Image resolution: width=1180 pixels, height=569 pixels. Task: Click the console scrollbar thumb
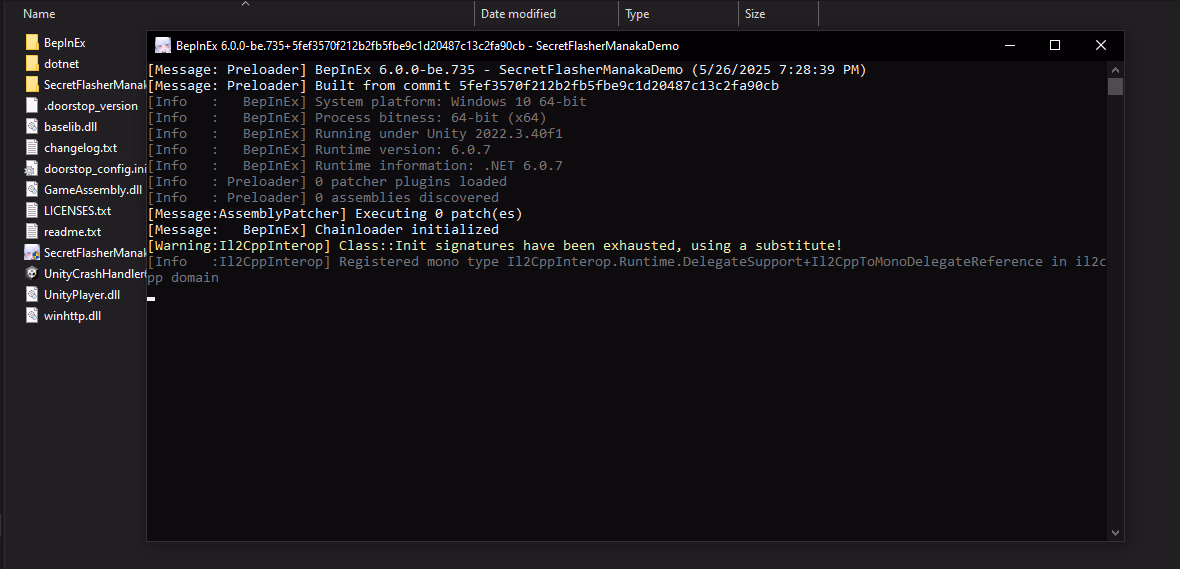pos(1115,86)
